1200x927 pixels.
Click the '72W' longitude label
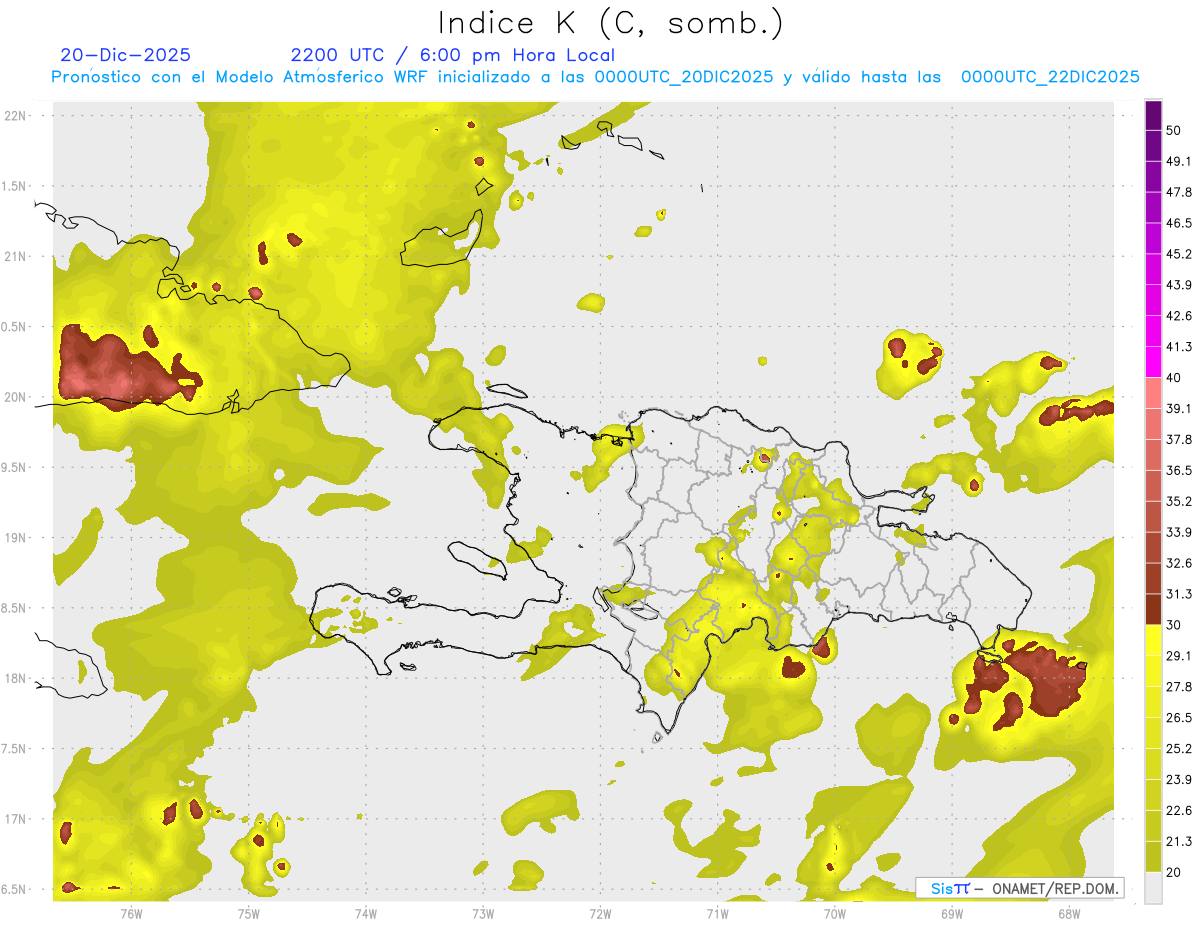click(x=600, y=913)
